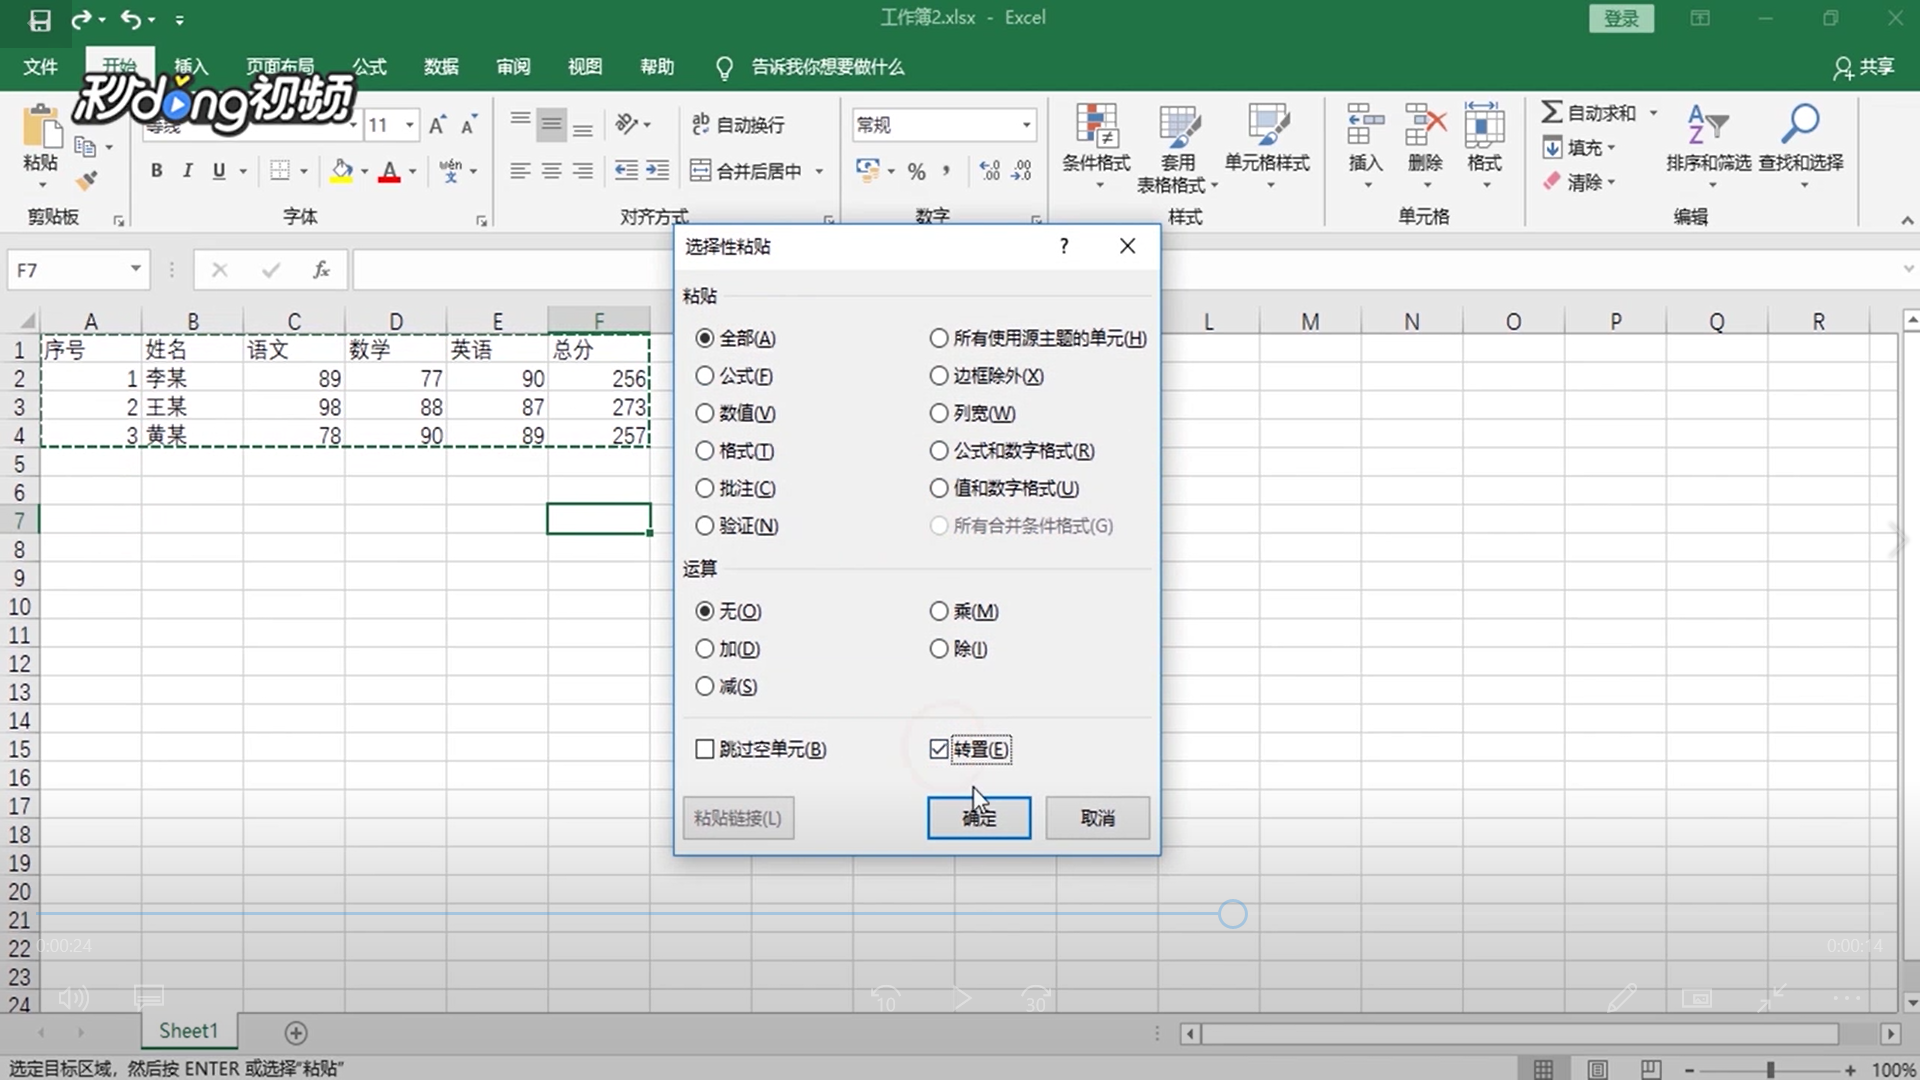Click the Undo arrow icon
1920x1080 pixels.
(x=131, y=19)
